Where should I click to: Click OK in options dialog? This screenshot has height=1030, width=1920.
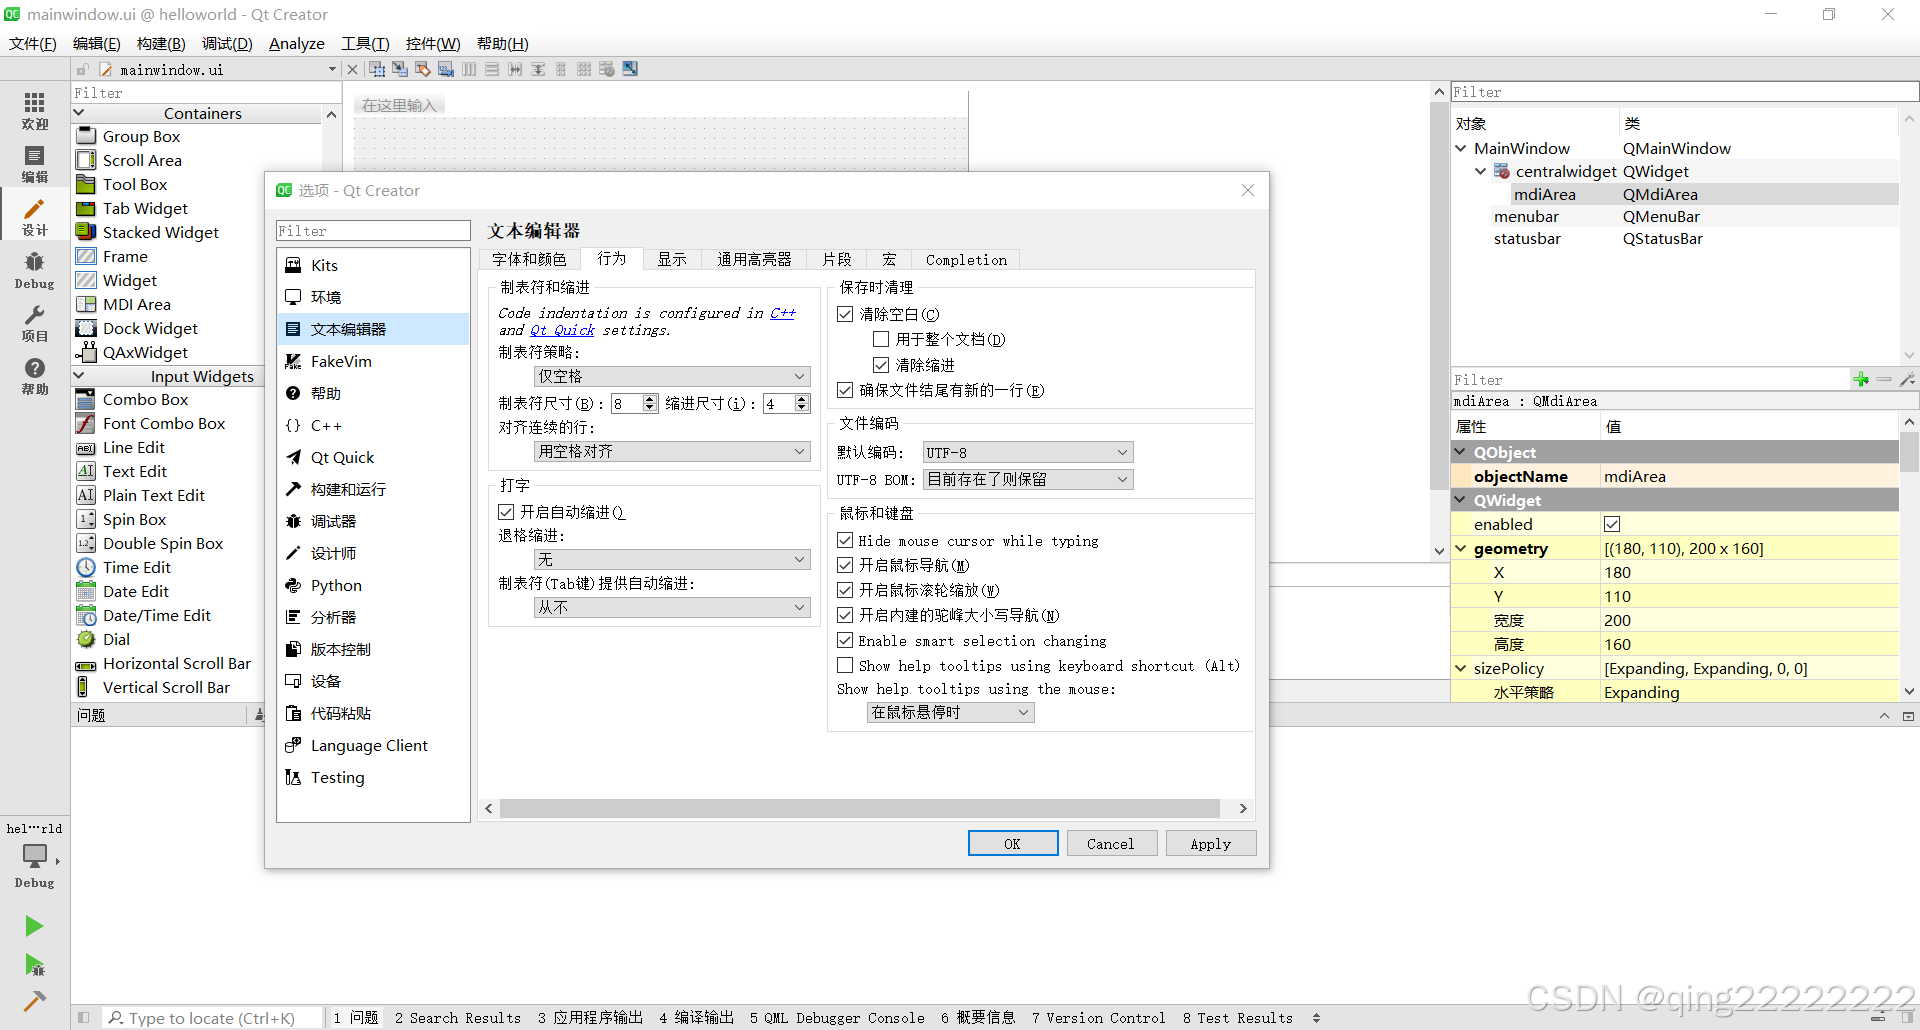(1012, 843)
